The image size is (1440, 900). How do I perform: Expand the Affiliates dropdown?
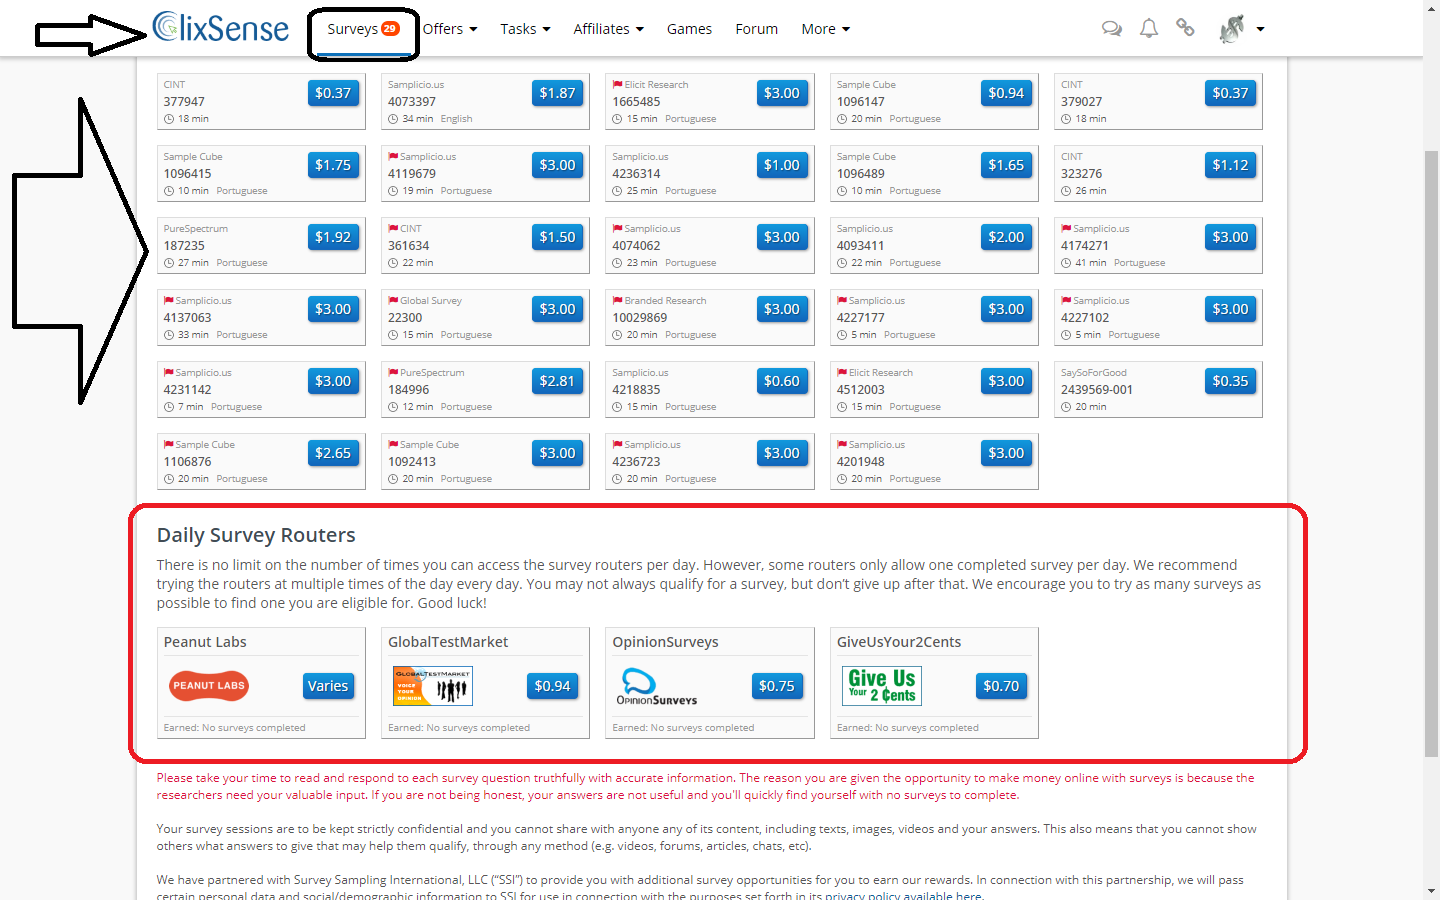pos(608,28)
